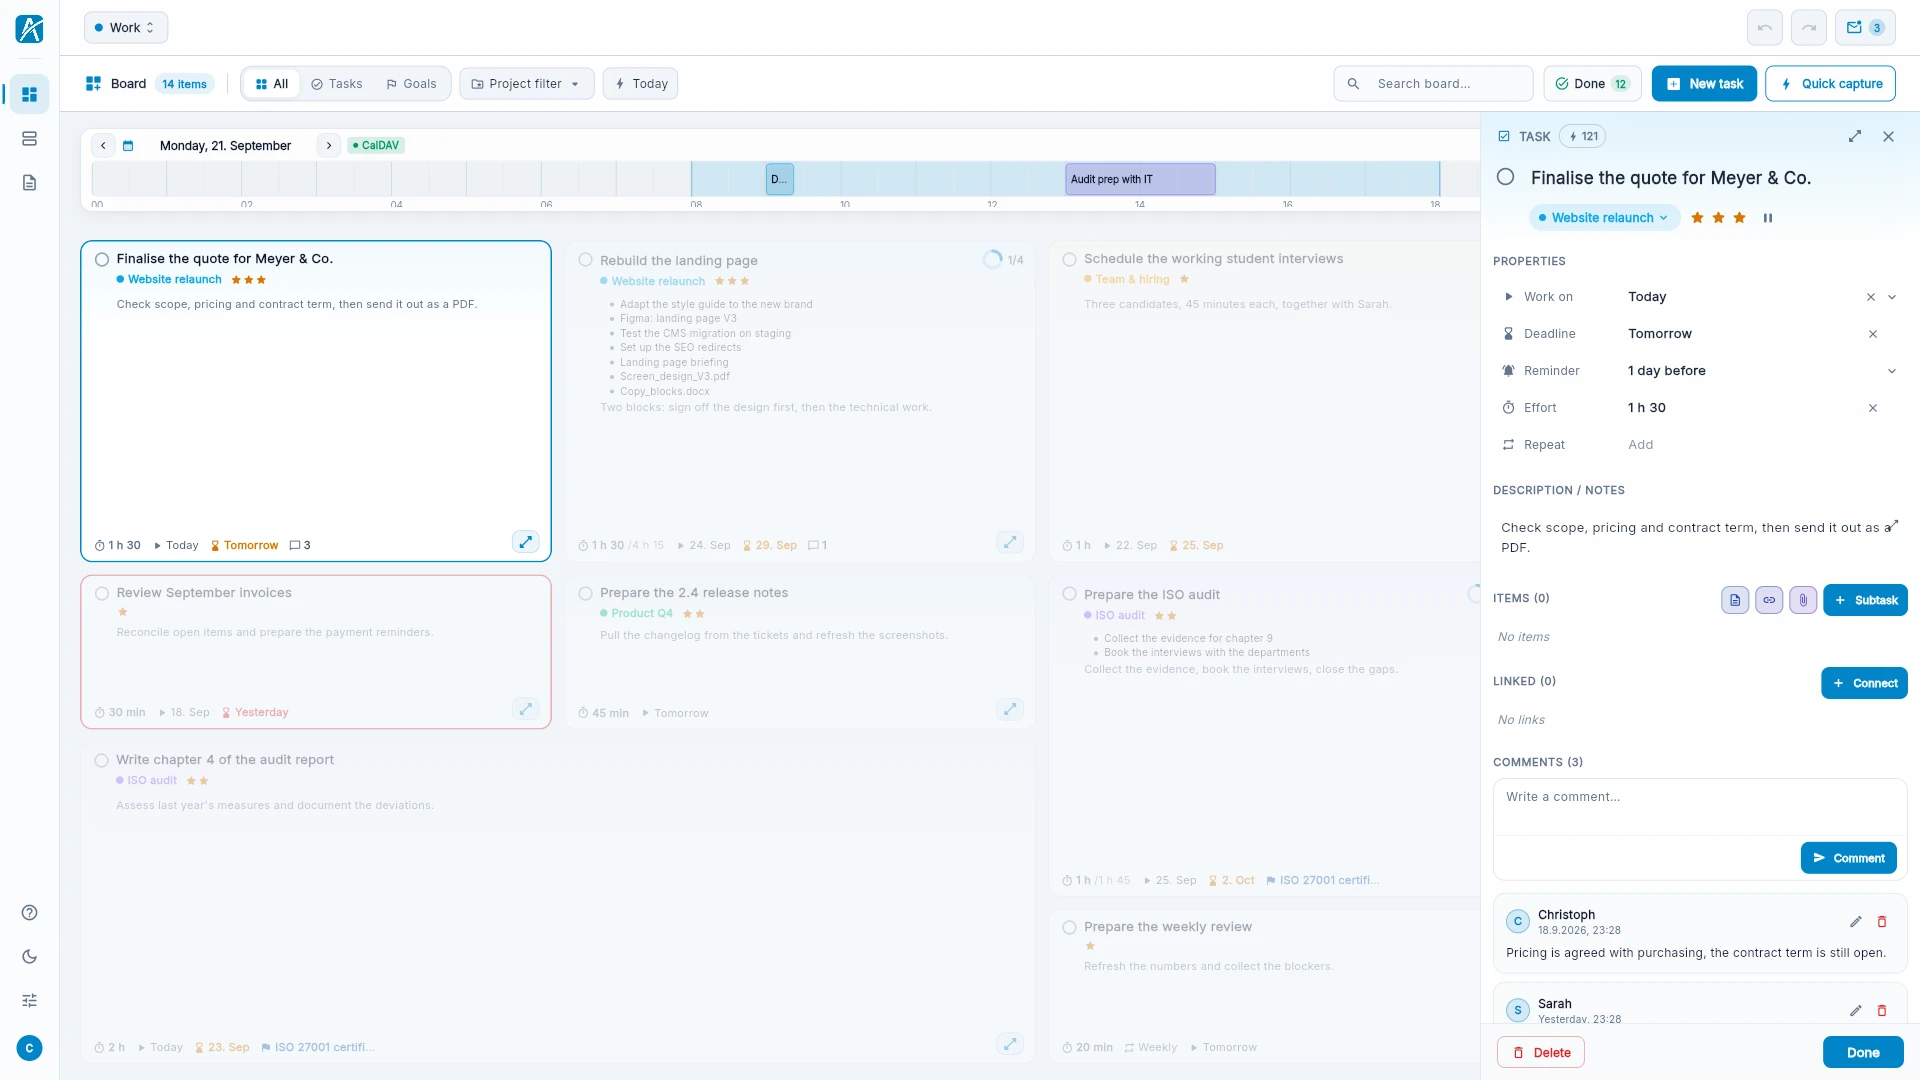1920x1080 pixels.
Task: Add an attachment in Items section
Action: (x=1803, y=600)
